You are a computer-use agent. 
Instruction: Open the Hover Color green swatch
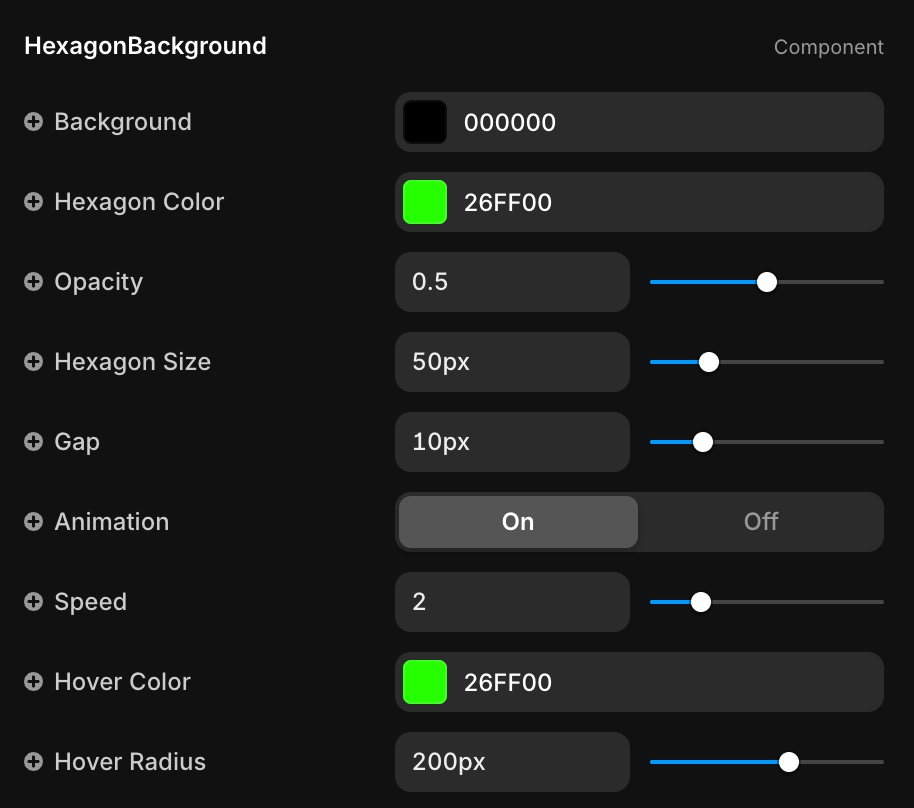(425, 682)
